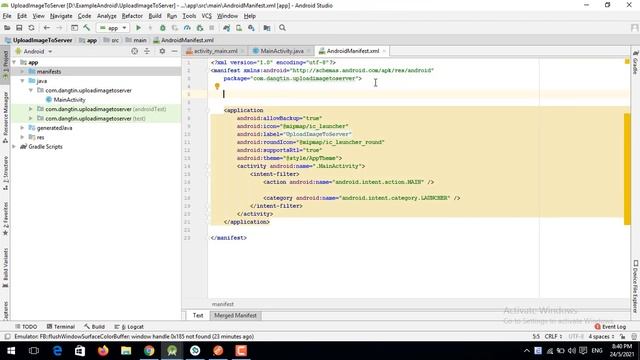Image resolution: width=640 pixels, height=360 pixels.
Task: Open Firefox from the taskbar
Action: [103, 351]
